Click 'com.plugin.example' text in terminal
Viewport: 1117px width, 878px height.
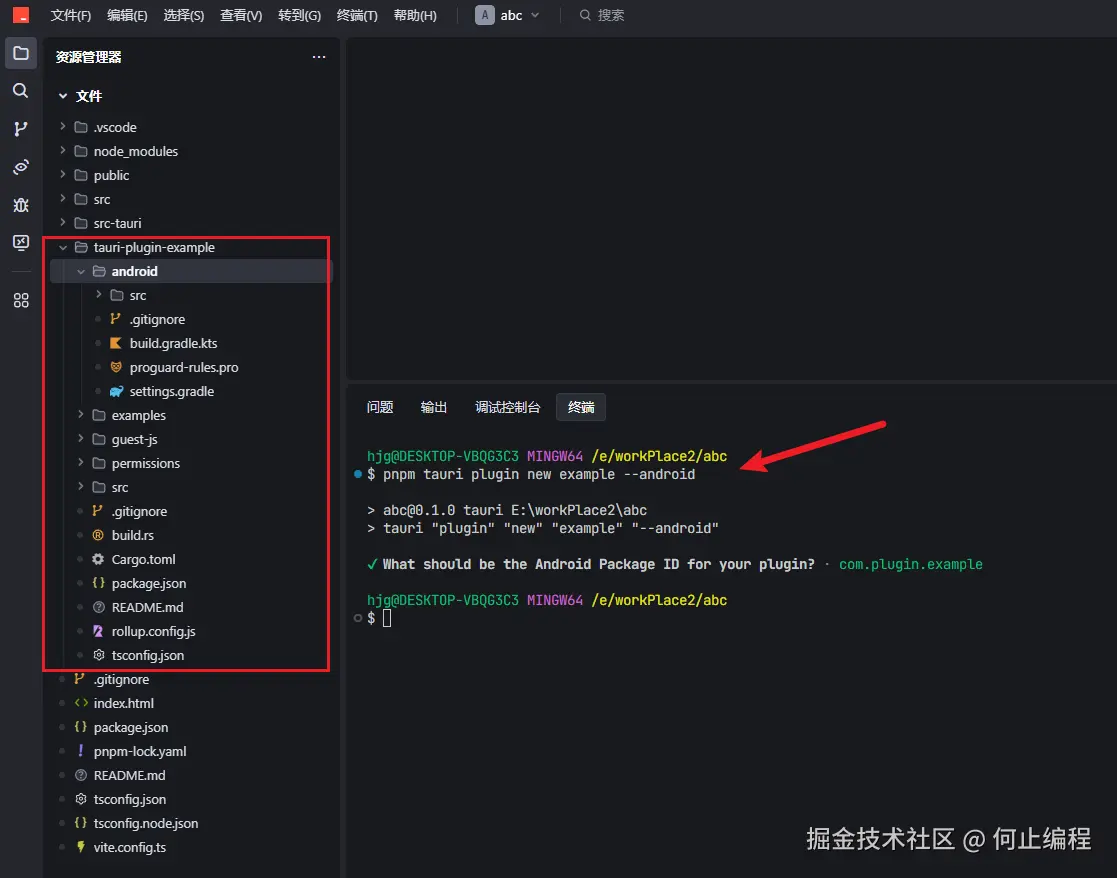click(x=910, y=565)
